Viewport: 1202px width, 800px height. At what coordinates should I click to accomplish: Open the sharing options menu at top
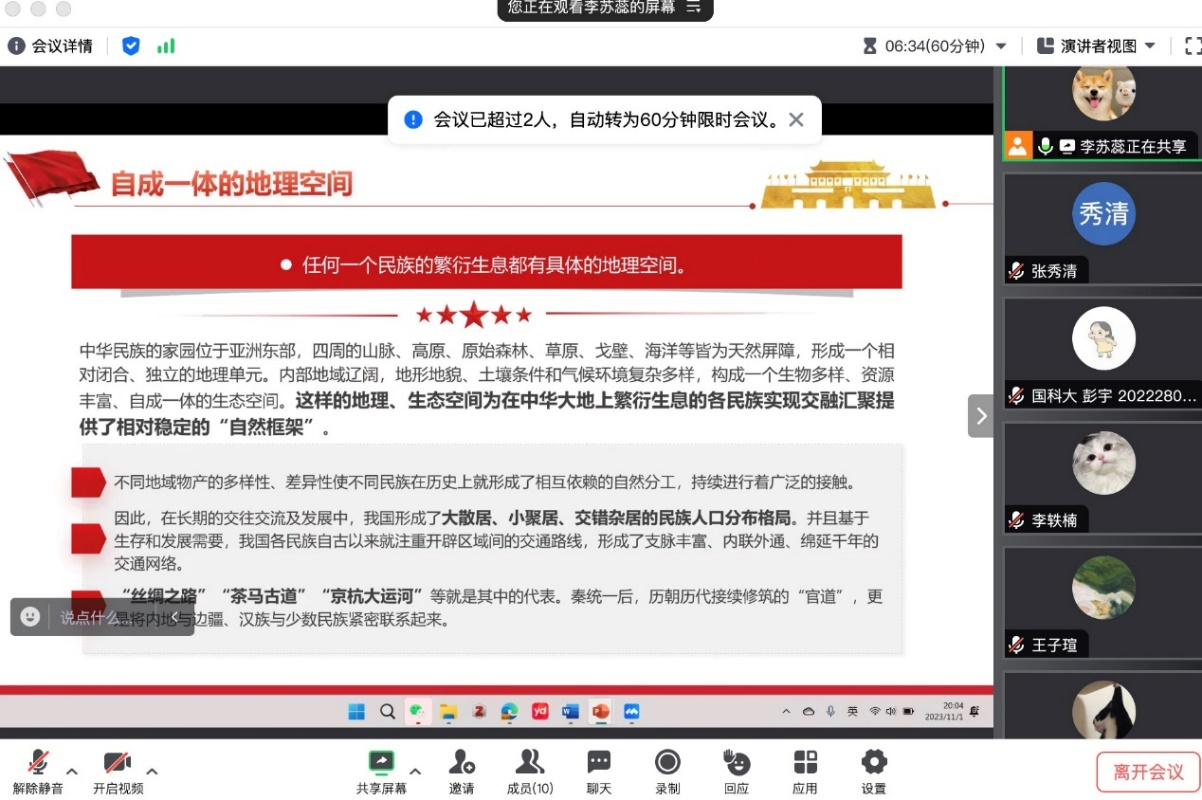[694, 8]
